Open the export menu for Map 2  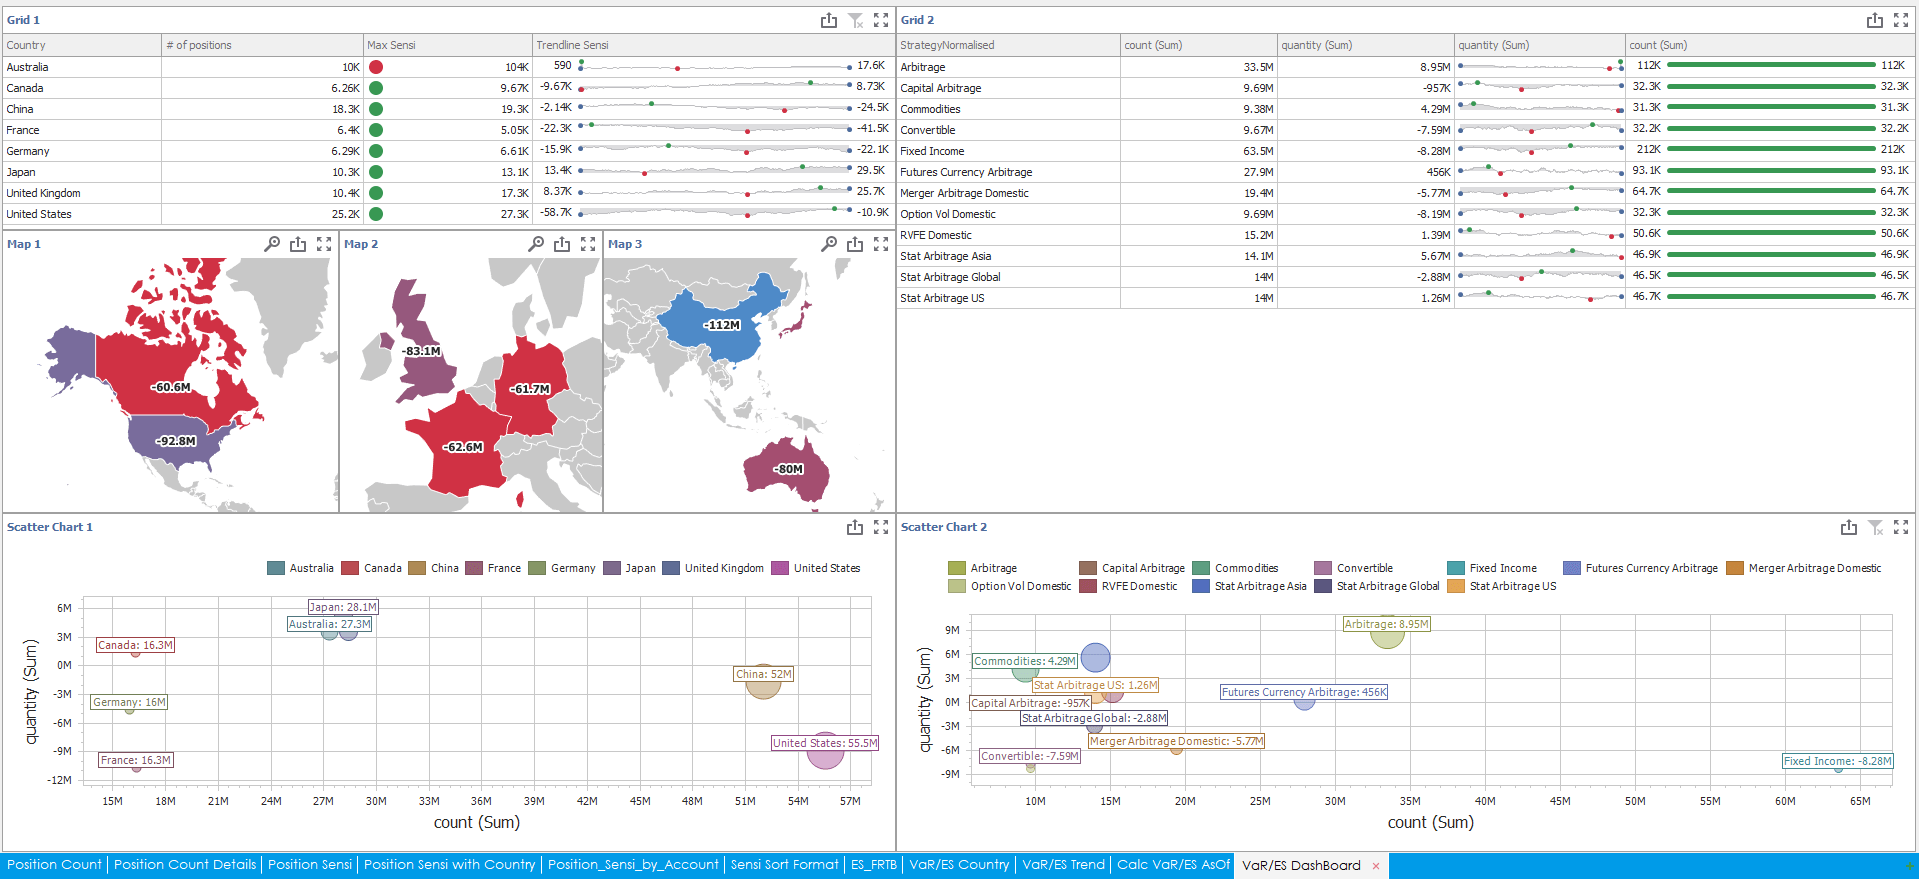point(561,244)
